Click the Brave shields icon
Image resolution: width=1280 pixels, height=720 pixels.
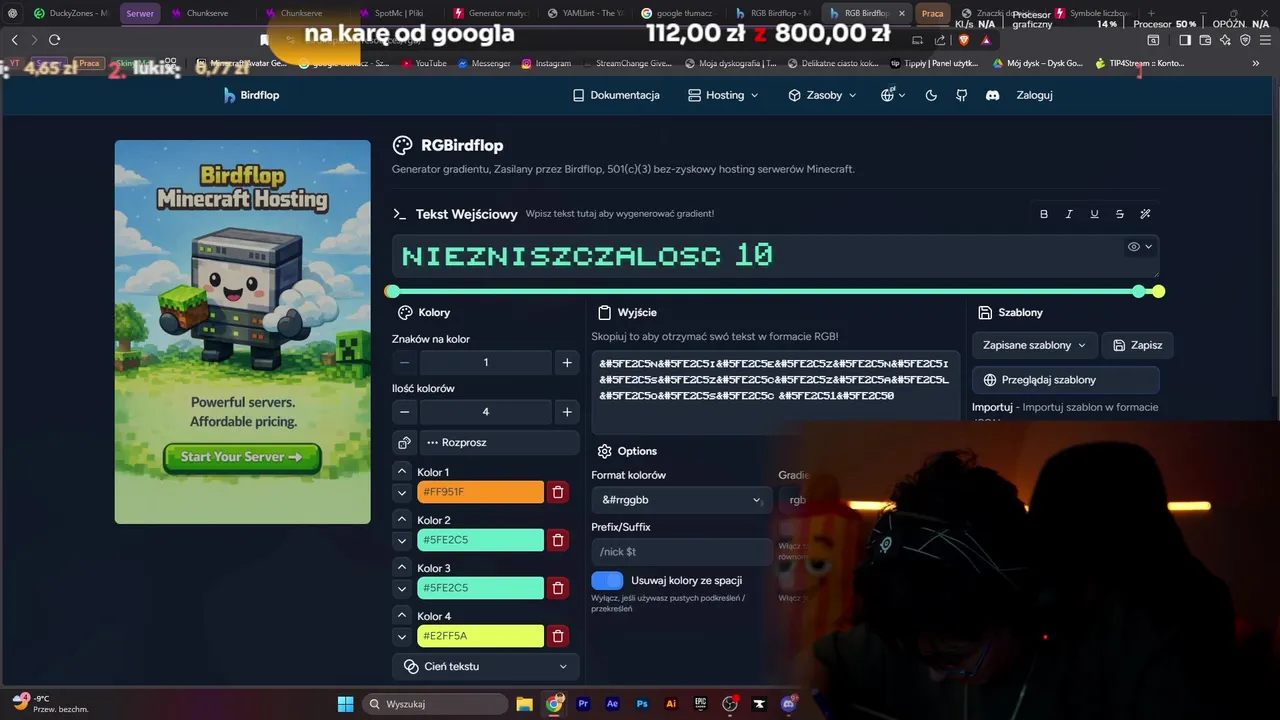tap(963, 39)
